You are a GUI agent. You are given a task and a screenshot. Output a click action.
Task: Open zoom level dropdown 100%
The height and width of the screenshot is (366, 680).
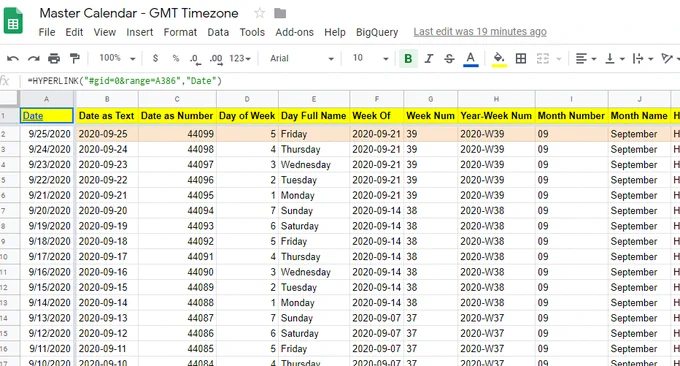point(117,58)
